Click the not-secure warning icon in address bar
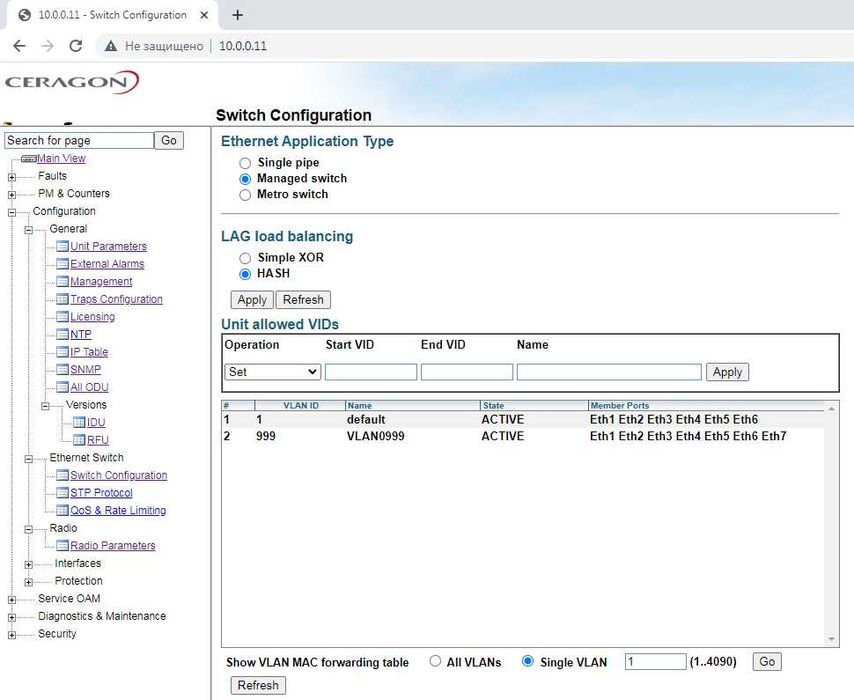 tap(110, 46)
